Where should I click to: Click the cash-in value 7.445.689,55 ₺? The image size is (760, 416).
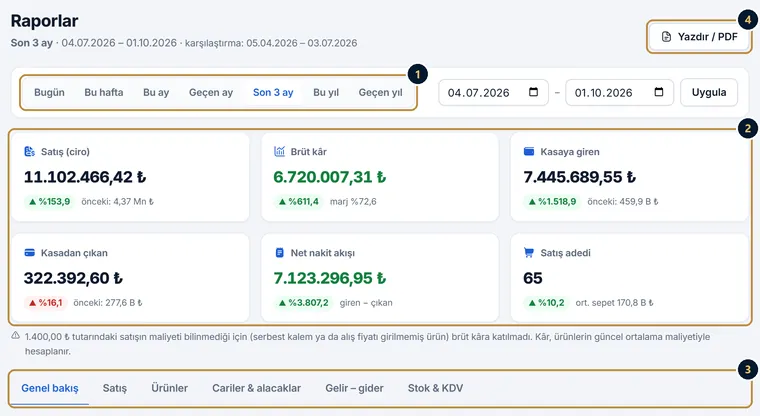579,177
